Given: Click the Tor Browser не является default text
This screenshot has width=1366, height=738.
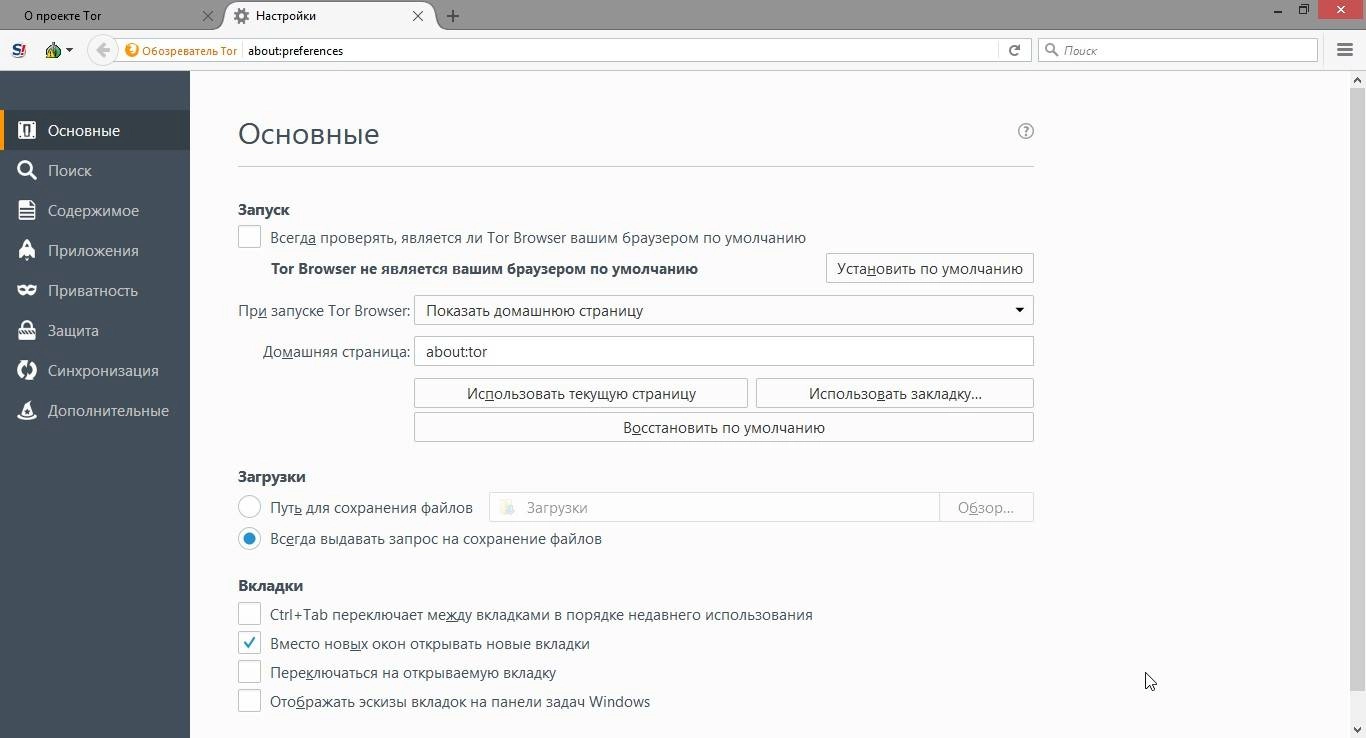Looking at the screenshot, I should [484, 268].
